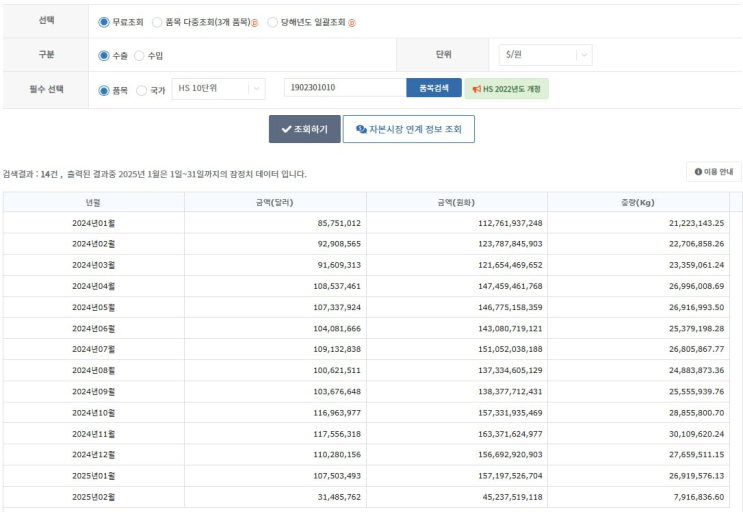Open the HS 10단위 dropdown
The height and width of the screenshot is (512, 743).
coord(218,89)
